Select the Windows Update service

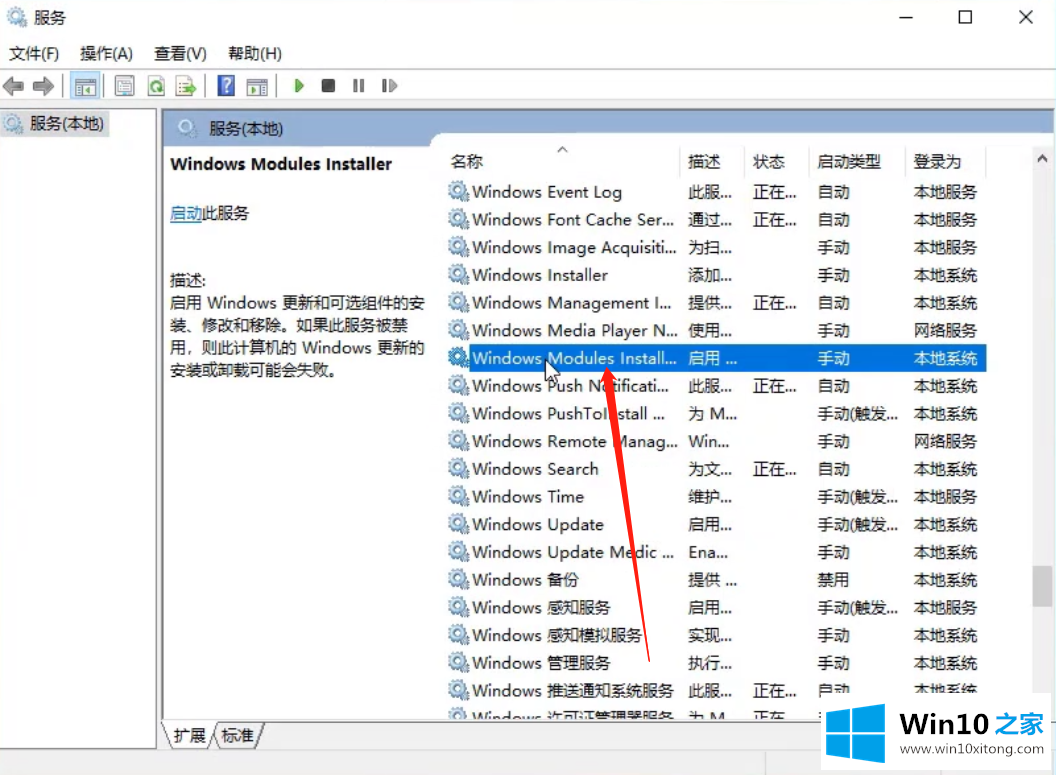click(717, 525)
